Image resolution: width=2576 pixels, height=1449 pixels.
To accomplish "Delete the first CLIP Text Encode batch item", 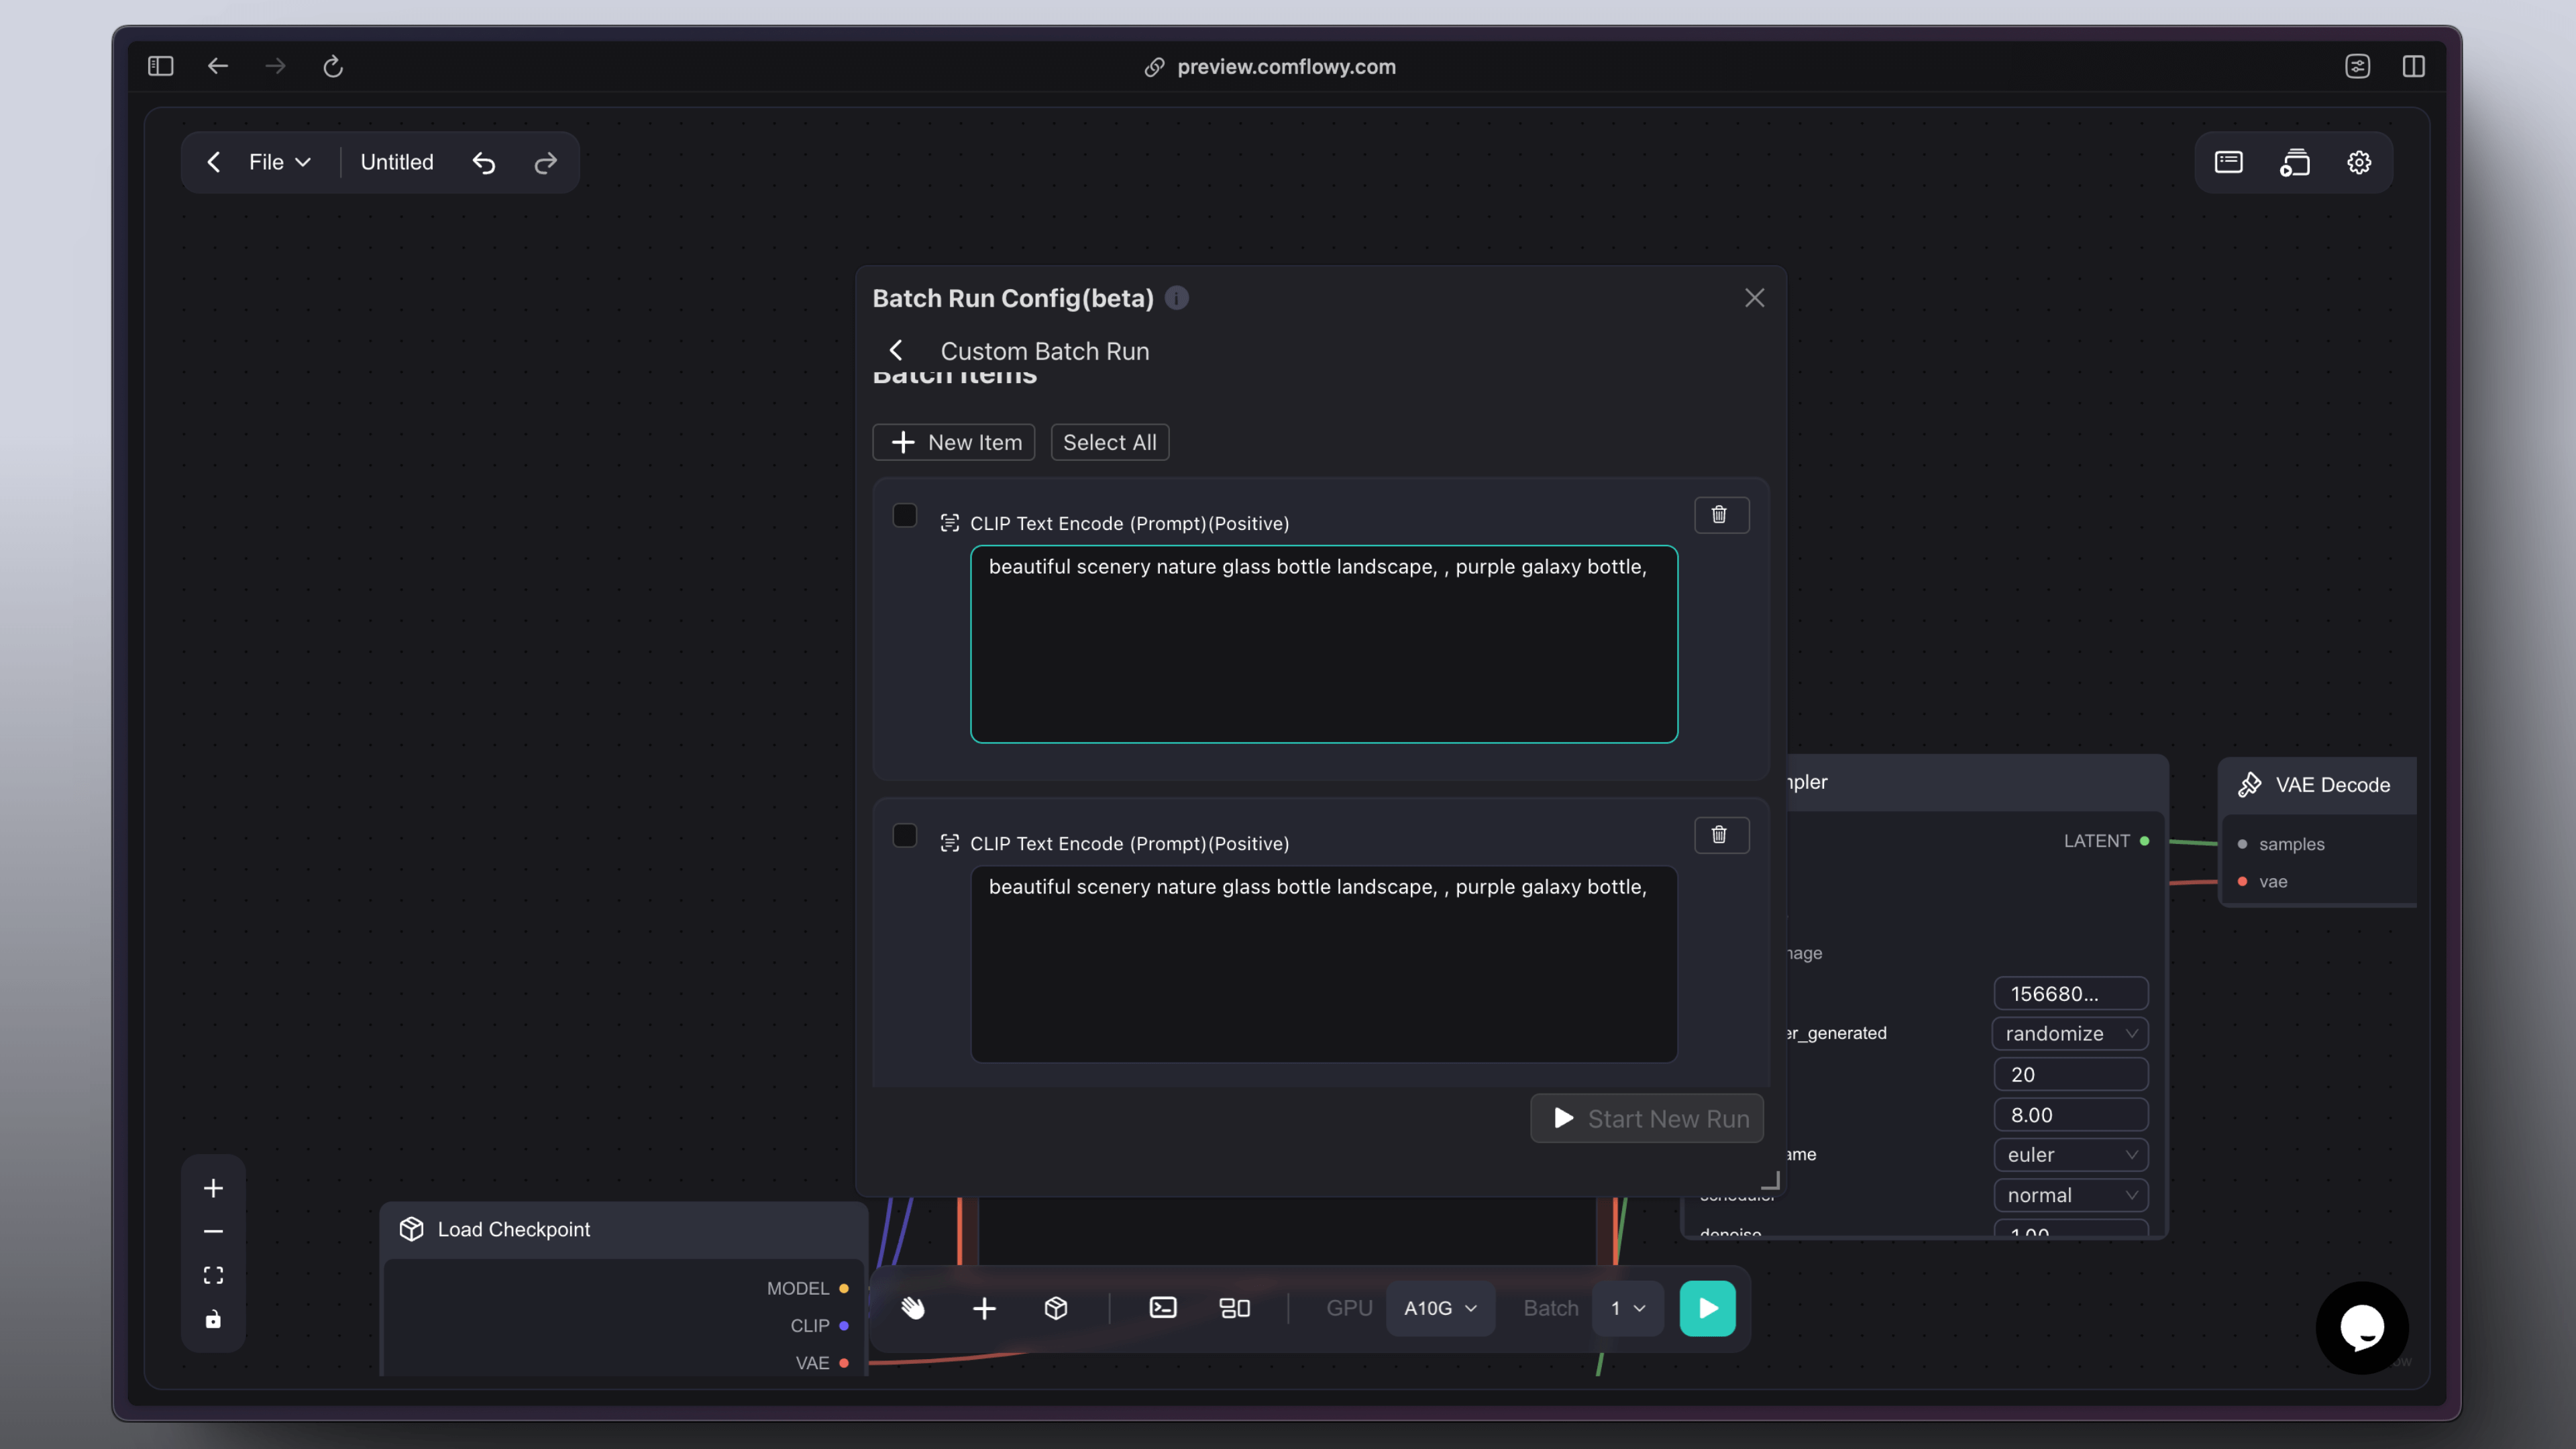I will coord(1720,514).
